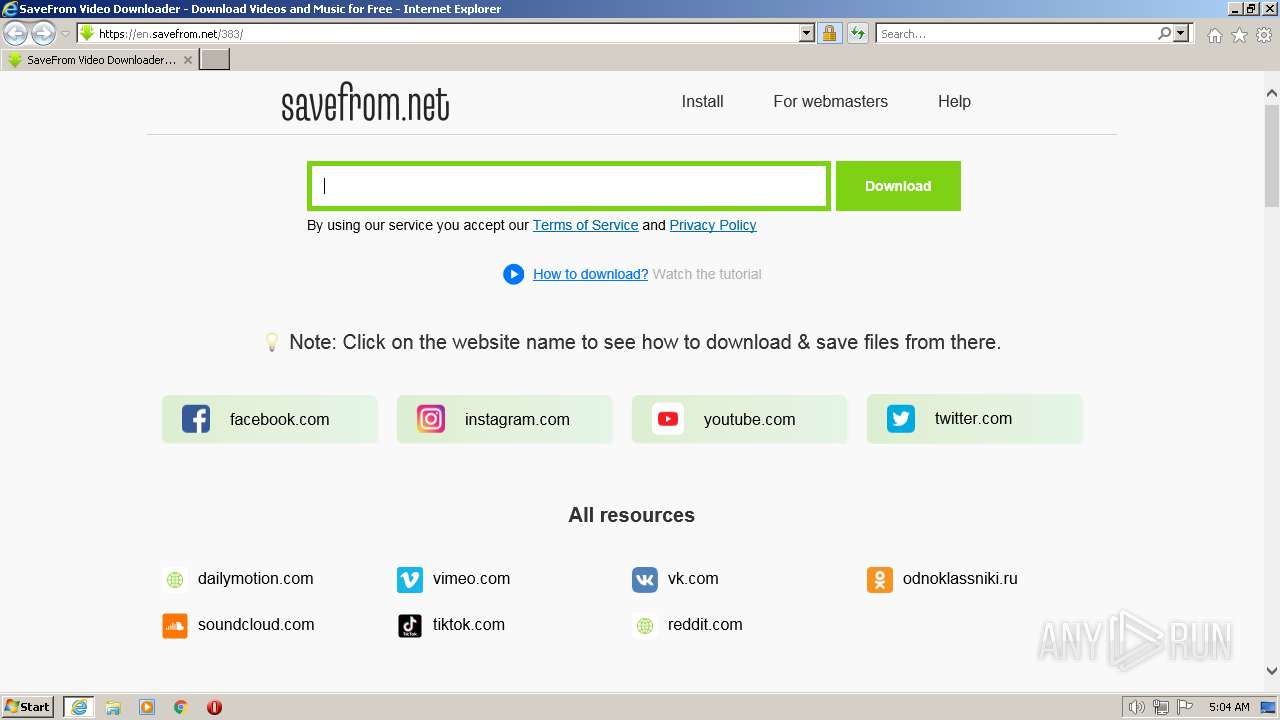
Task: Click the video URL input field
Action: tap(569, 186)
